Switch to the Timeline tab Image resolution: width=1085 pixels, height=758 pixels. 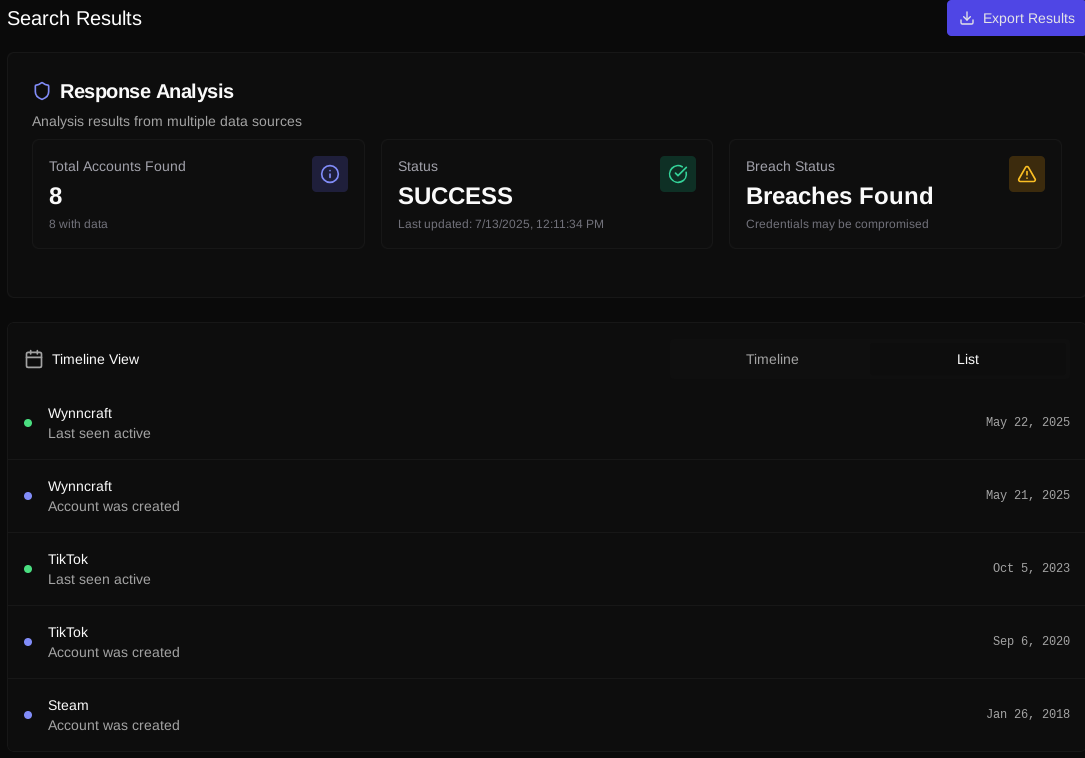[771, 359]
